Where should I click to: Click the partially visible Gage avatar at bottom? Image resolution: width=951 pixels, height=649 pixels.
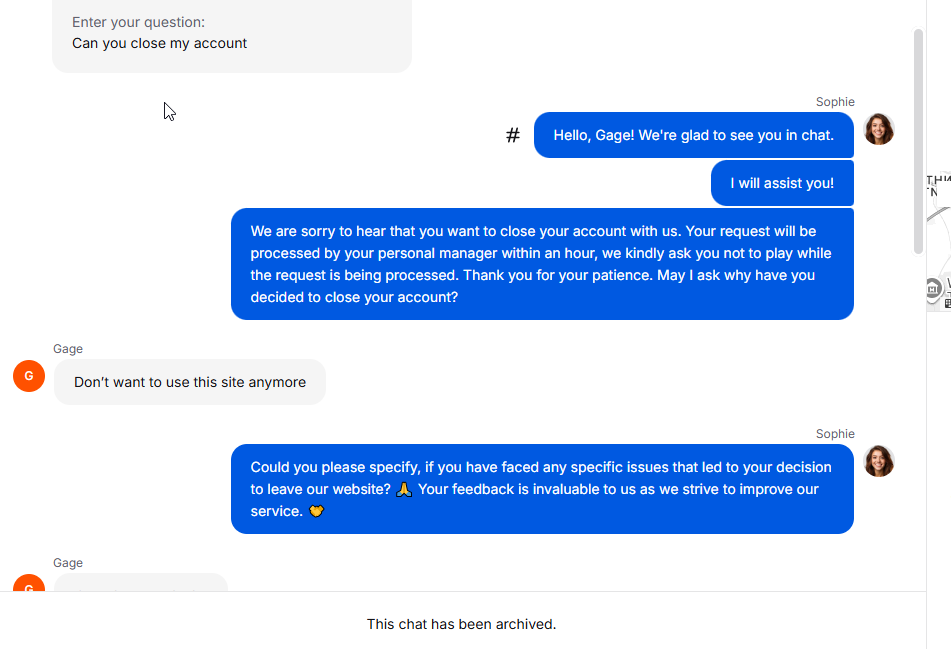point(29,583)
